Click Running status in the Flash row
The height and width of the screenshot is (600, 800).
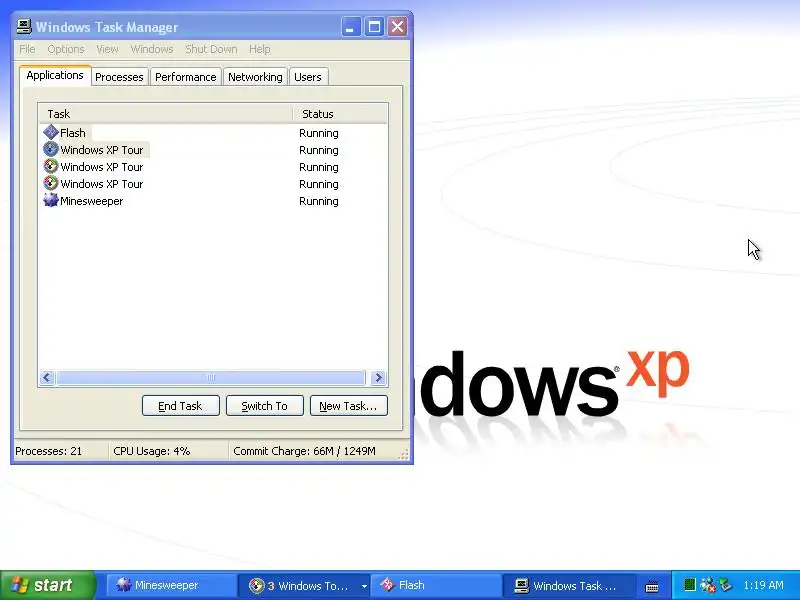click(x=319, y=133)
